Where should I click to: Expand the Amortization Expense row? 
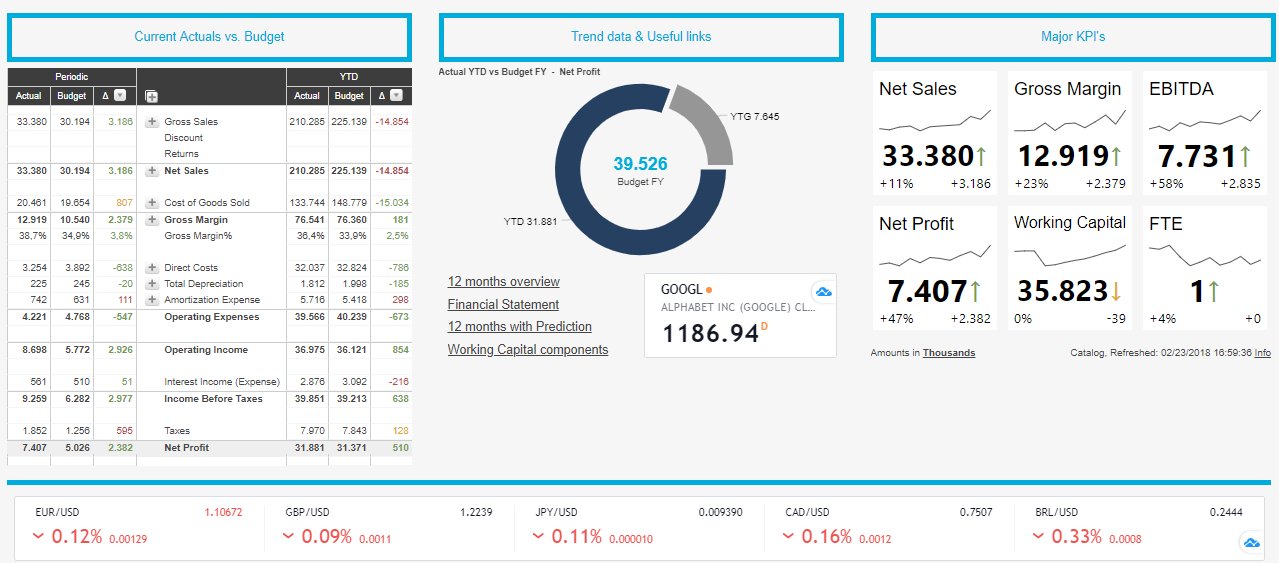pyautogui.click(x=152, y=300)
